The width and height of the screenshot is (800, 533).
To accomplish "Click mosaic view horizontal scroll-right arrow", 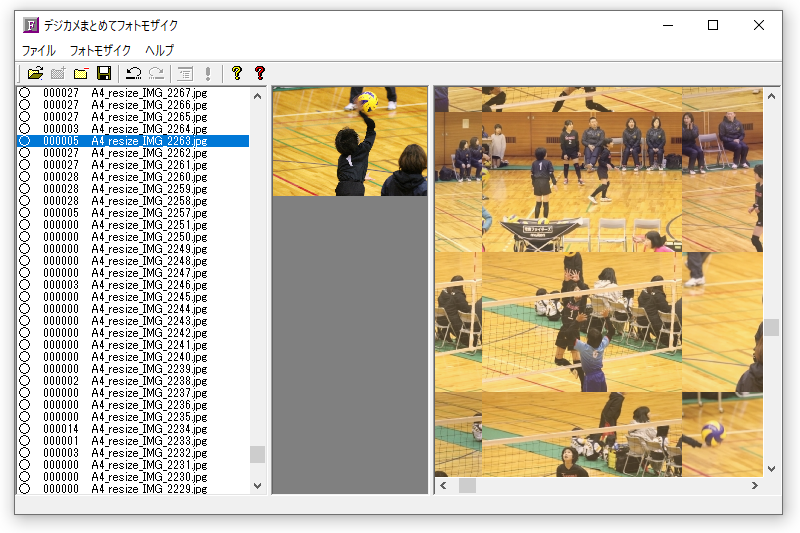I will [755, 486].
